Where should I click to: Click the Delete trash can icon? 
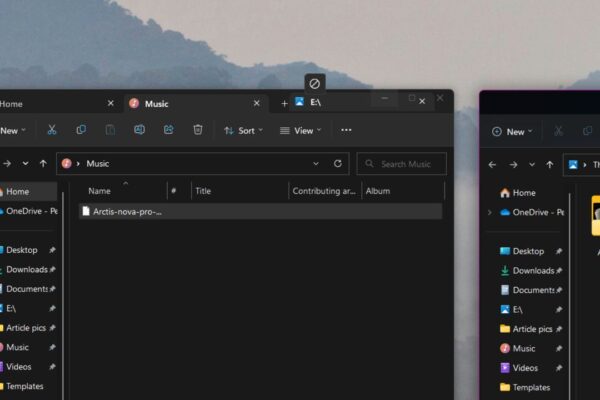point(198,130)
